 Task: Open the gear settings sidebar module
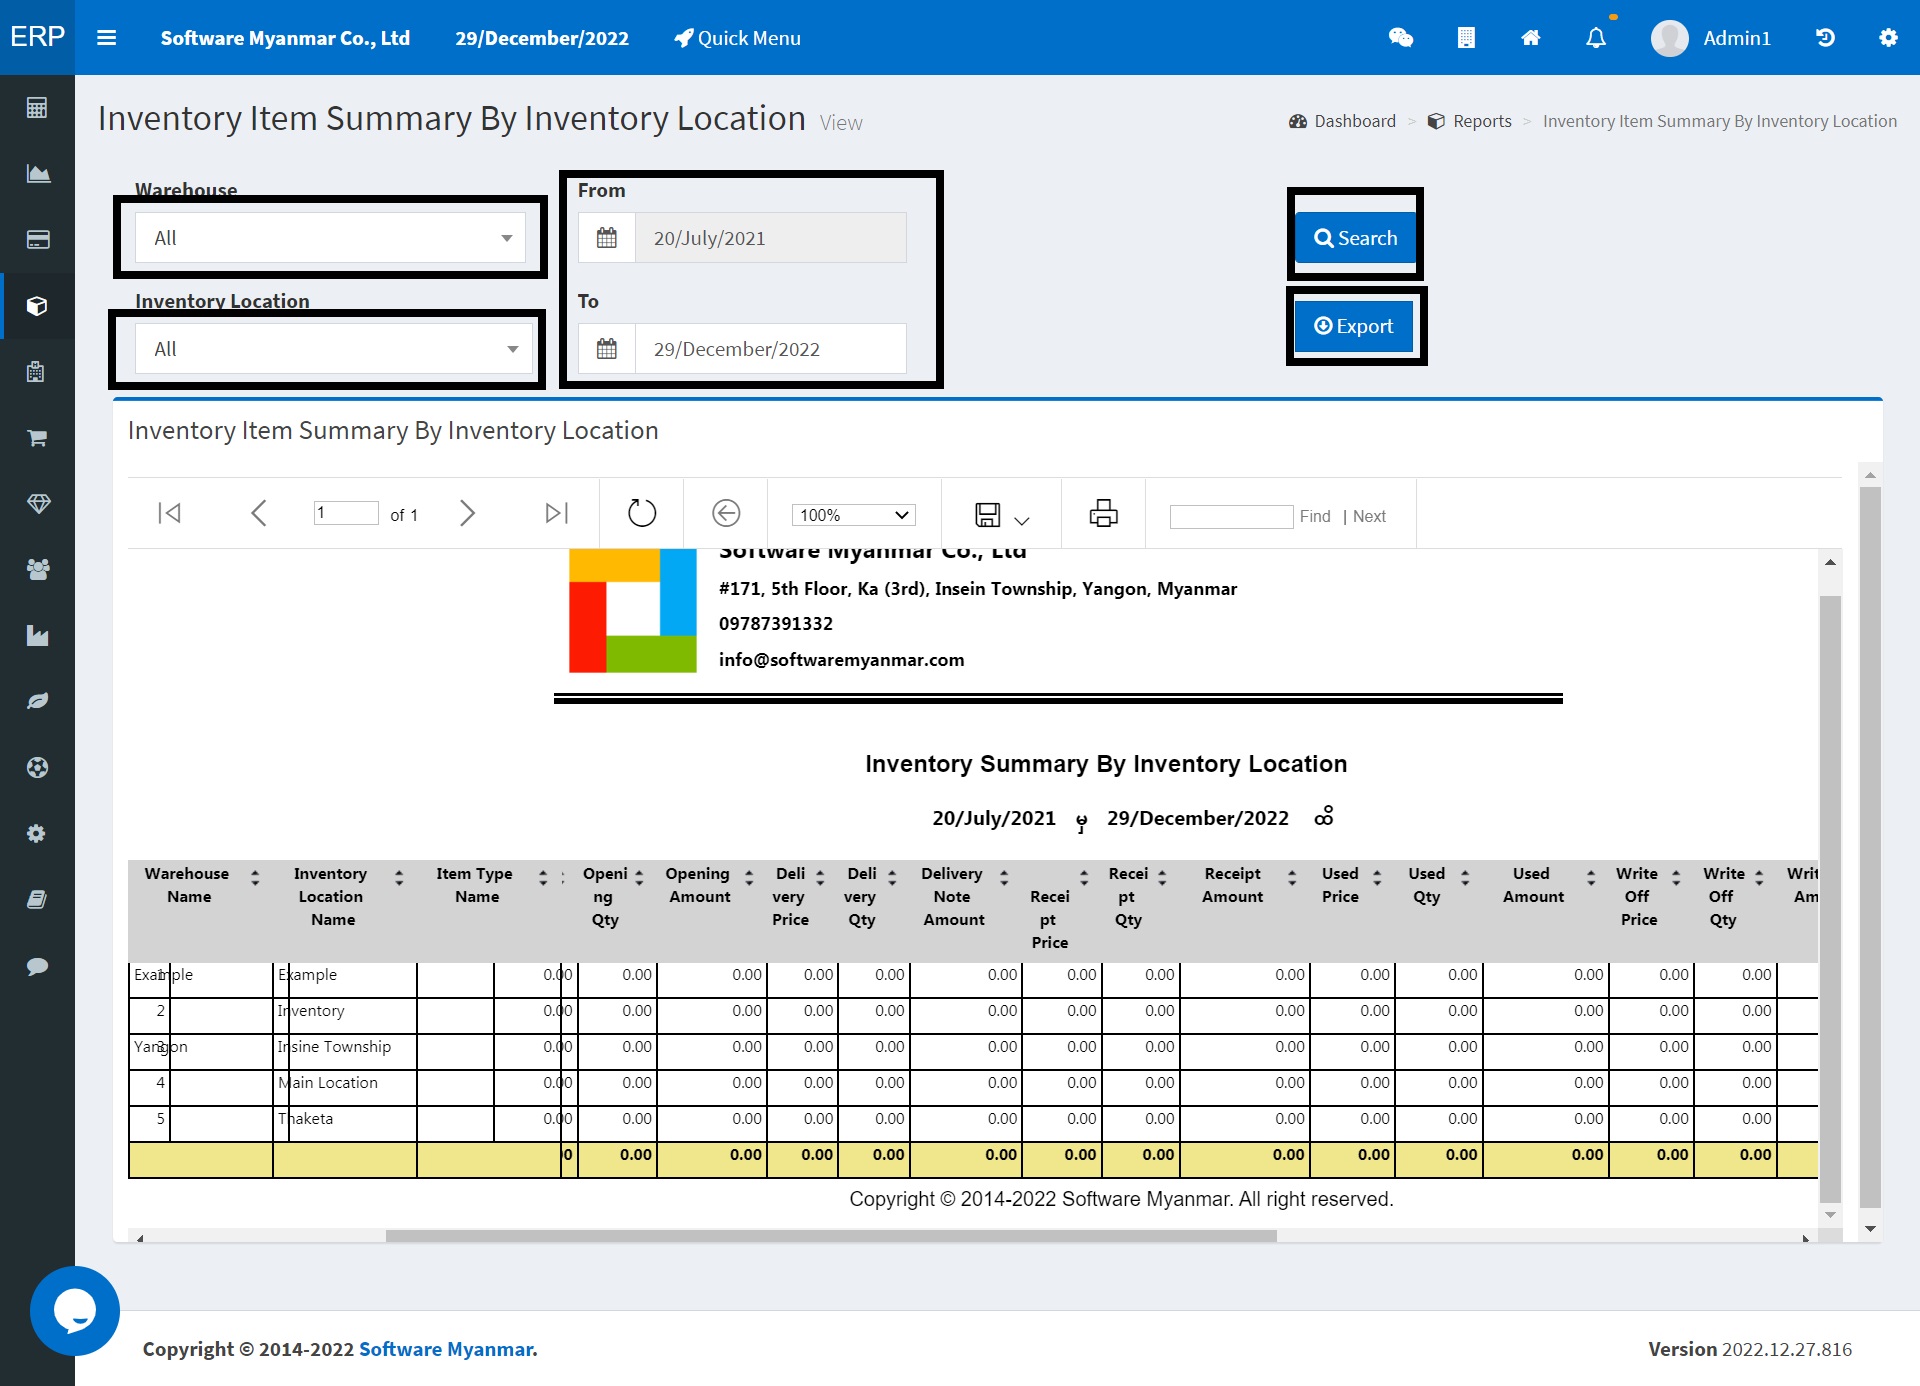coord(37,834)
